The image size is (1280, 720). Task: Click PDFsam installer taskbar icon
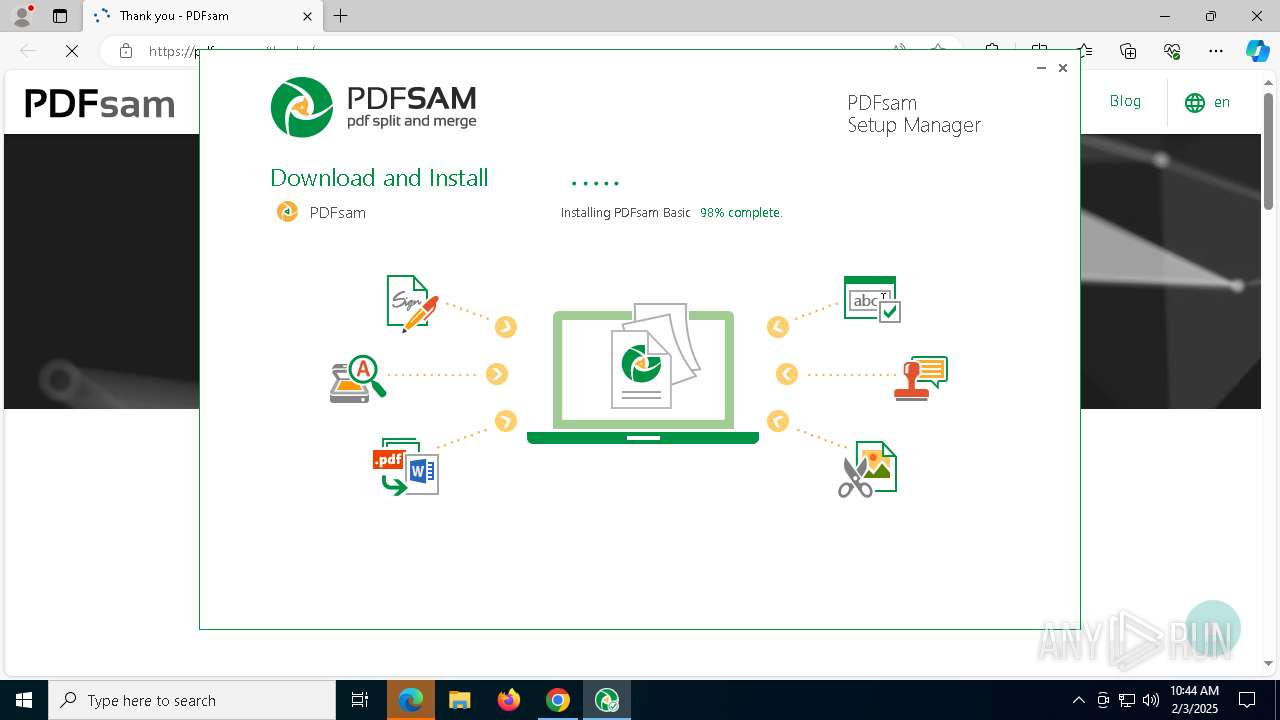pyautogui.click(x=607, y=700)
